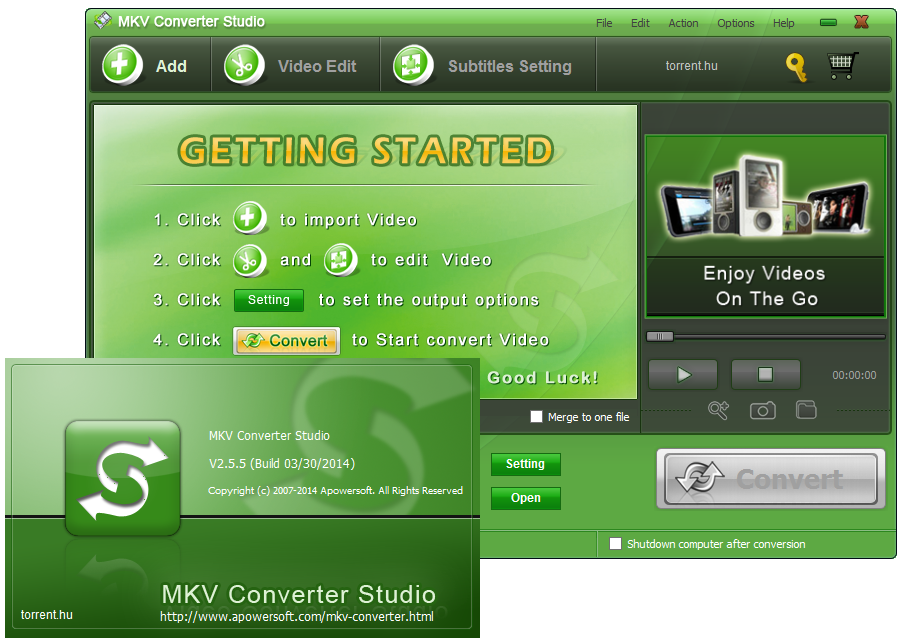Click the Enjoy Videos On The Go banner
The width and height of the screenshot is (902, 643).
click(x=764, y=227)
